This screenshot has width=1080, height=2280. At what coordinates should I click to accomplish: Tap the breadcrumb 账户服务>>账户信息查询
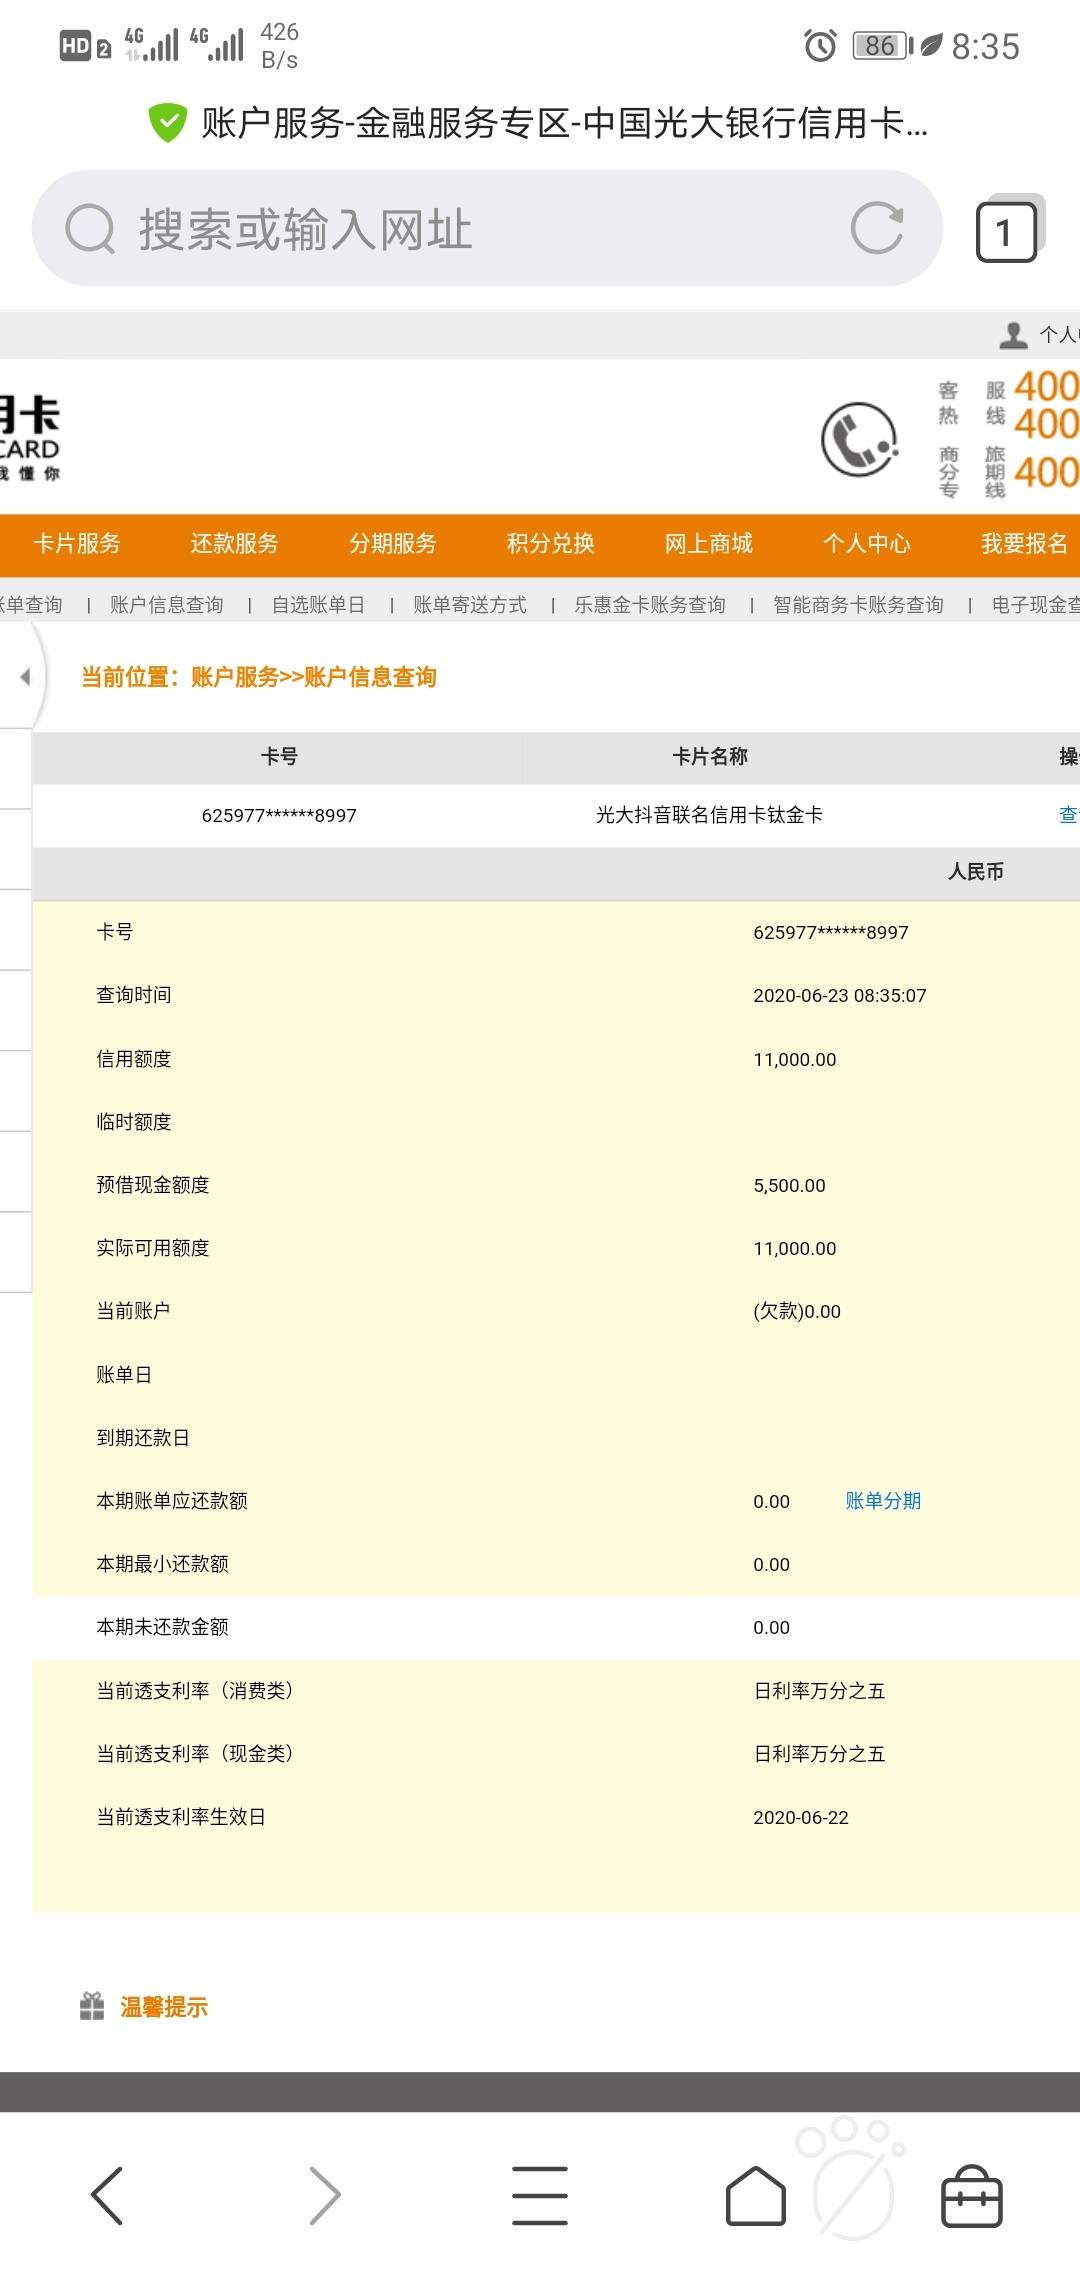[x=314, y=677]
